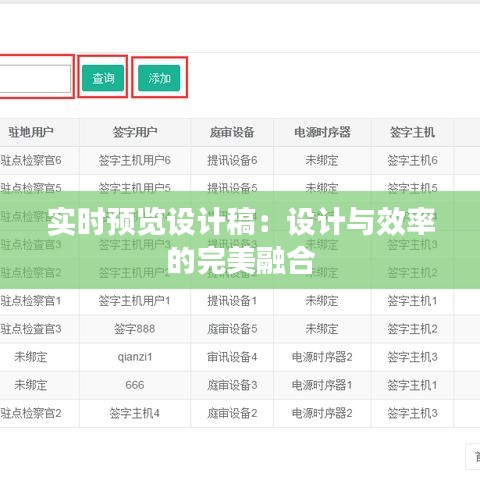This screenshot has width=480, height=480.
Task: Click the 审讯设备4 cell
Action: click(232, 357)
